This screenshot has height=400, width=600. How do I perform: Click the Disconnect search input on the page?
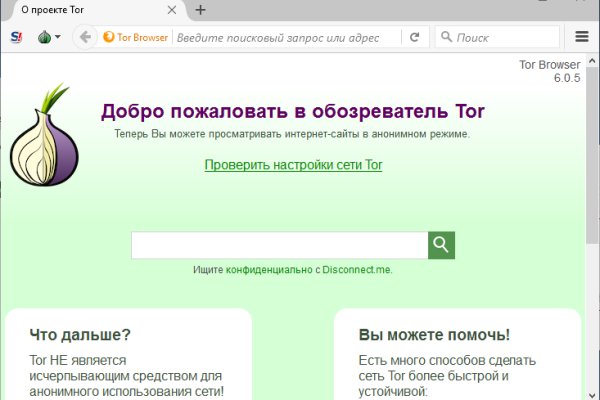point(279,245)
